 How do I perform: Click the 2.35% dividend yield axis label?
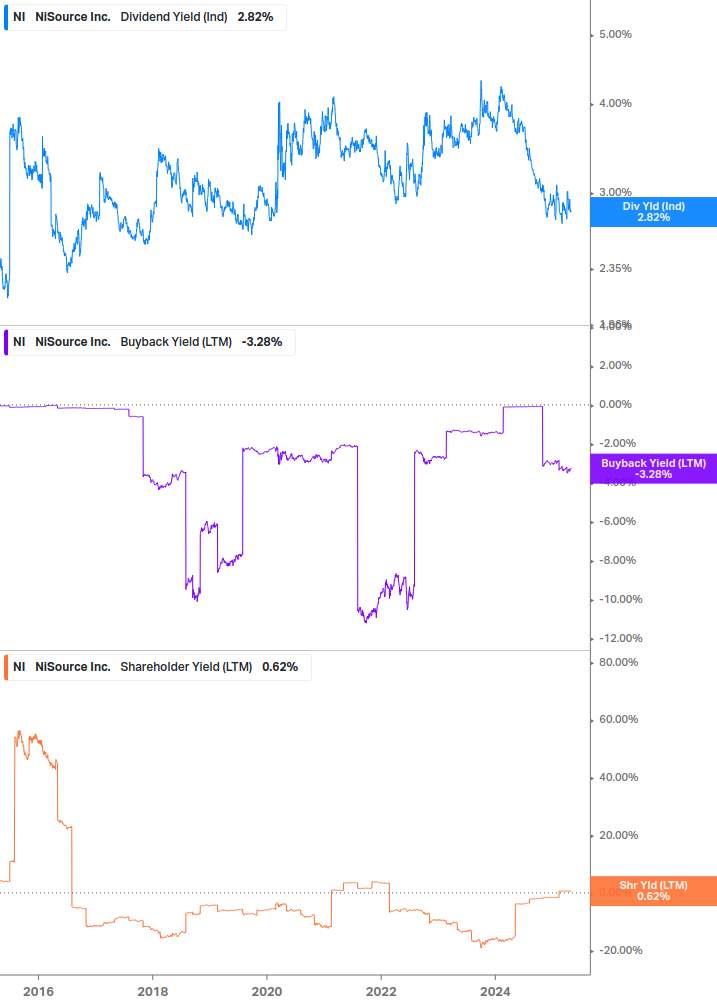pos(615,269)
